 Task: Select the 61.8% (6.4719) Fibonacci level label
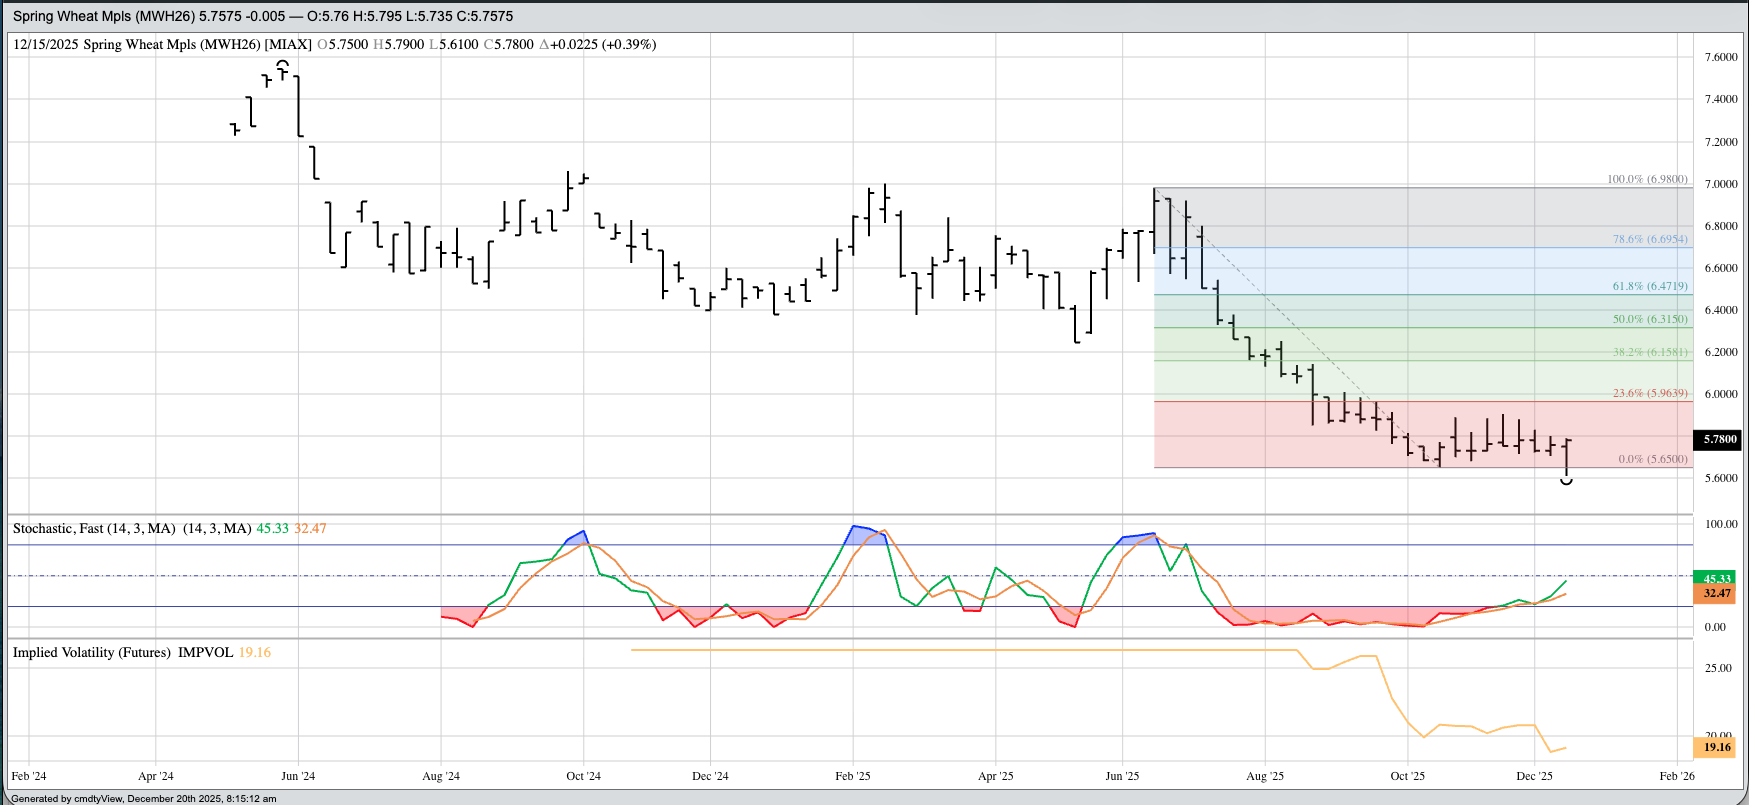[1649, 286]
